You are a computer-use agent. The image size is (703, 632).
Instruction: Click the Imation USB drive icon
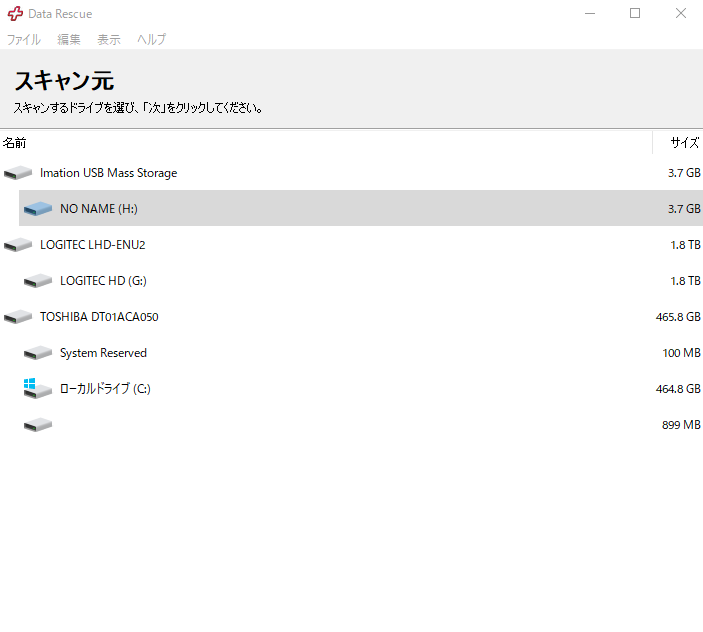[18, 173]
